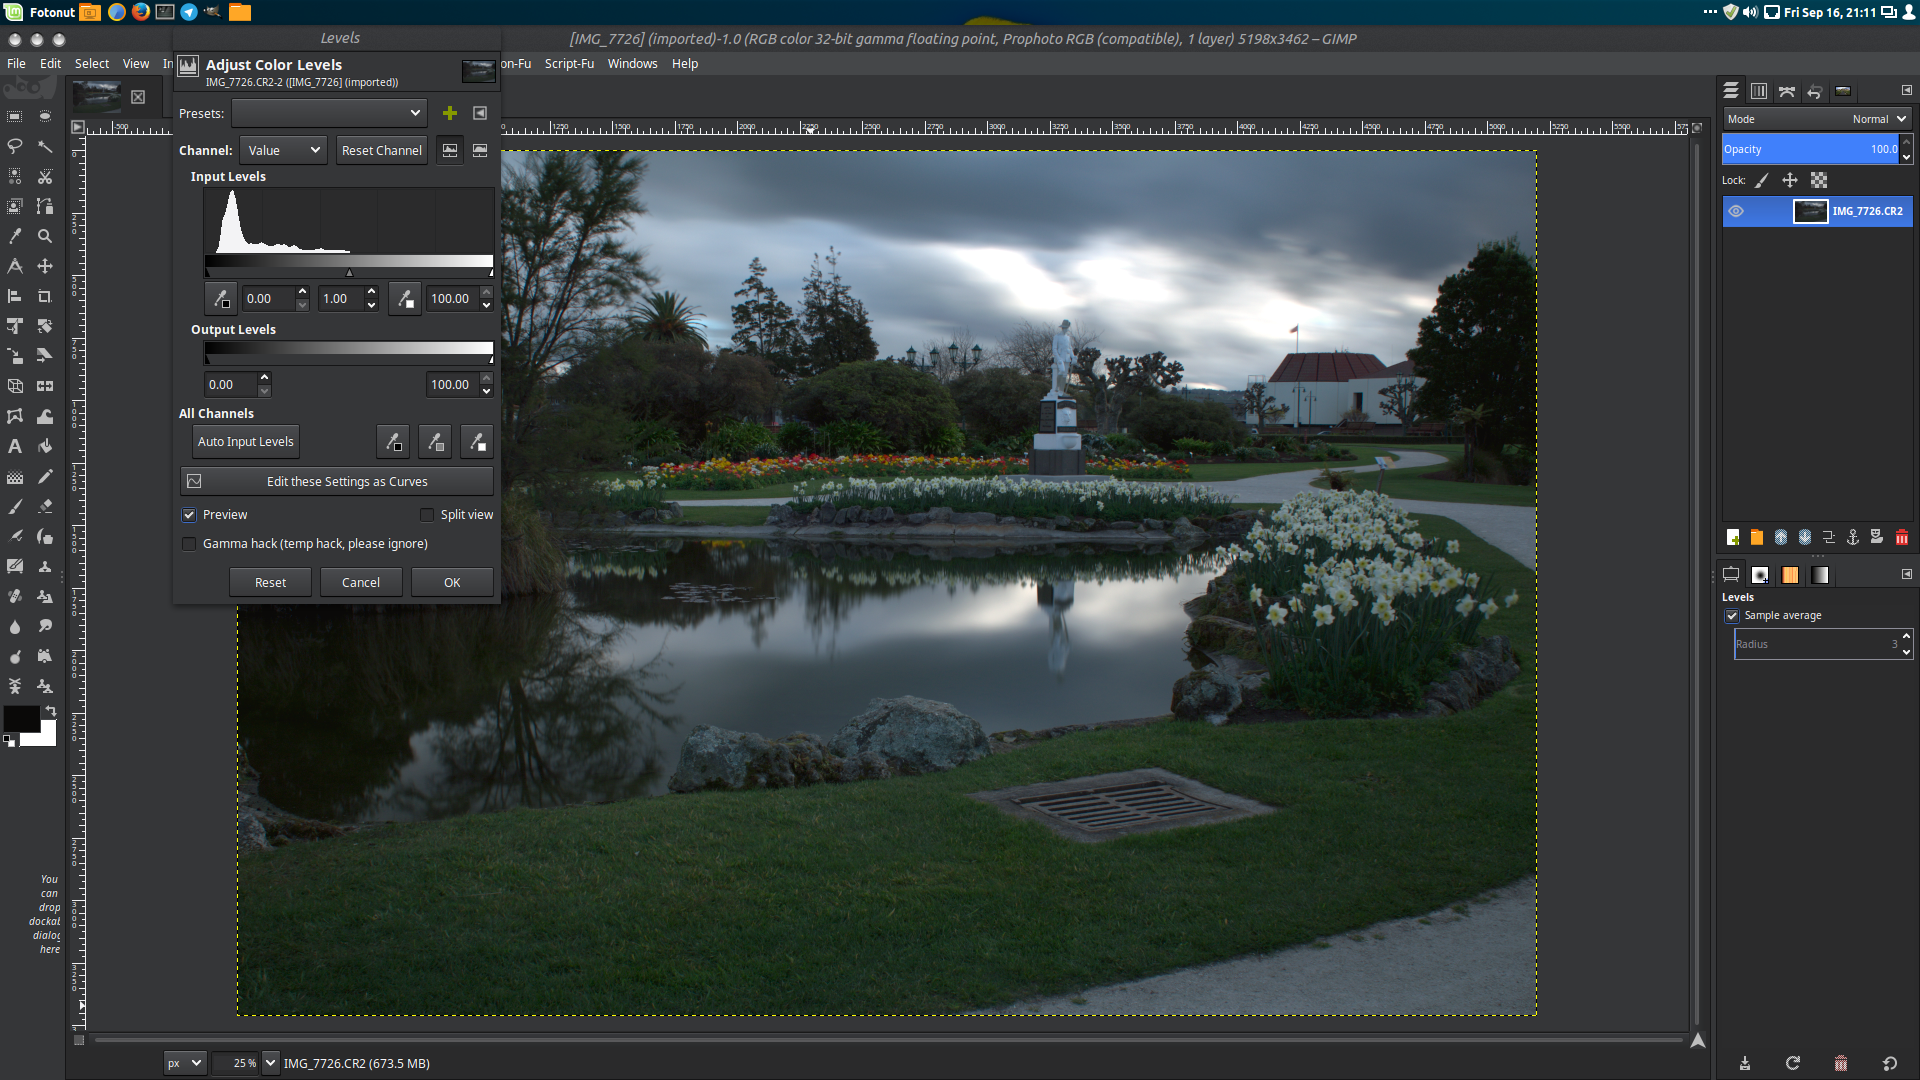Add current settings as preset
Image resolution: width=1920 pixels, height=1080 pixels.
pyautogui.click(x=450, y=113)
